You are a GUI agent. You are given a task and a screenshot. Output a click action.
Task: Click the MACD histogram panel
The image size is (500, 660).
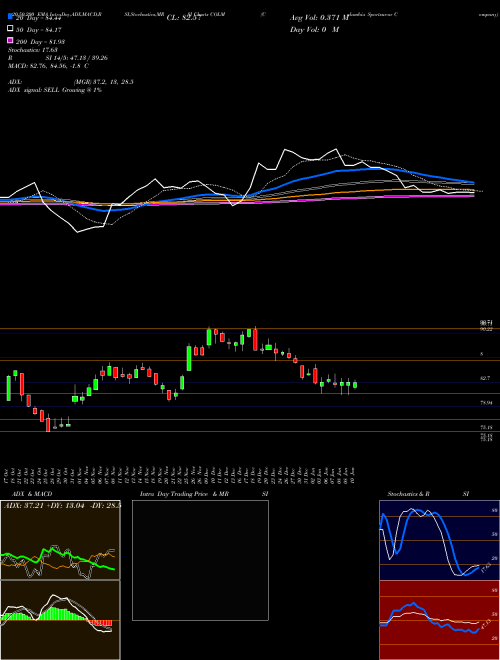click(x=60, y=620)
